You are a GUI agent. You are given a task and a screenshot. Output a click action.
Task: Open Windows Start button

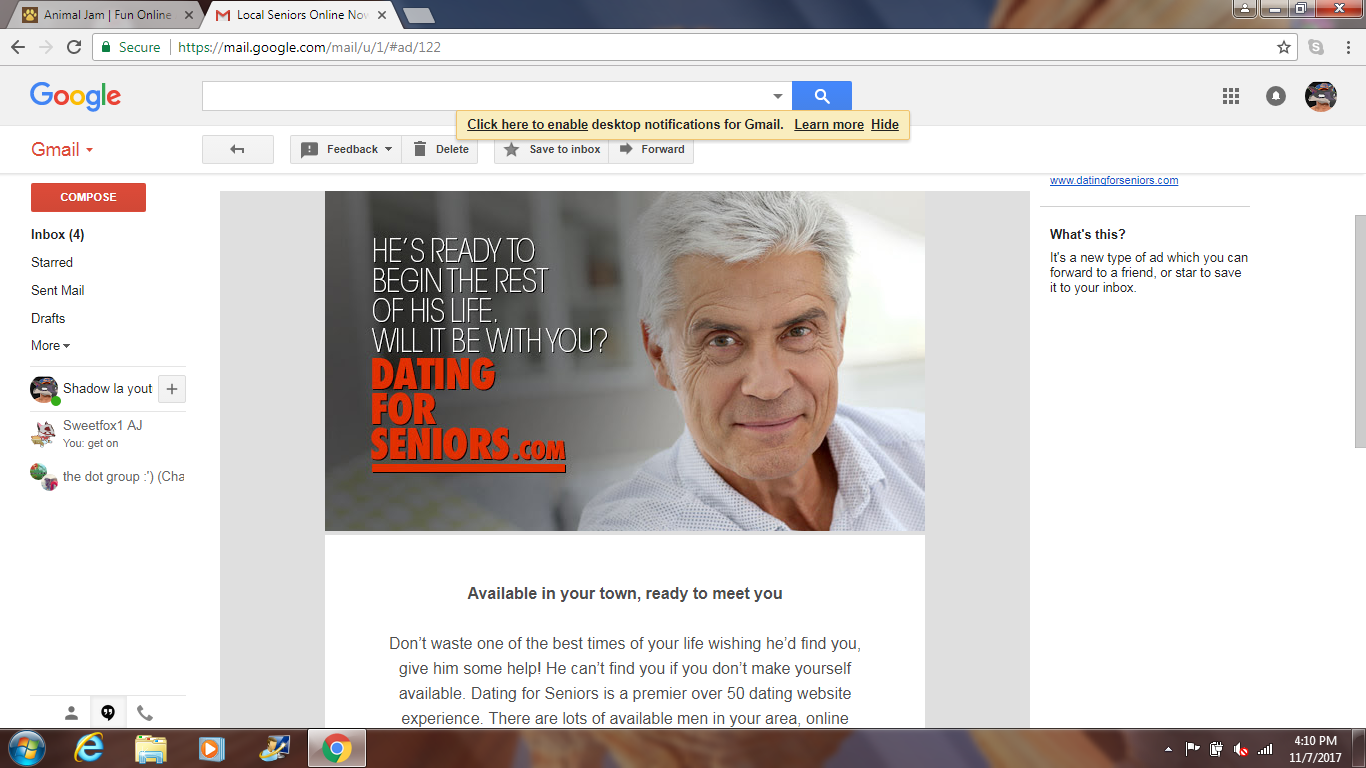(26, 748)
